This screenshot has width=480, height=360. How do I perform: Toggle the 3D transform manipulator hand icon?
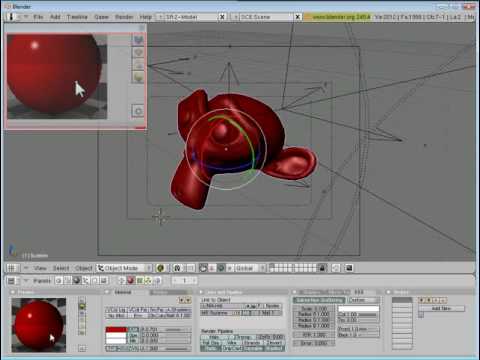tap(203, 268)
